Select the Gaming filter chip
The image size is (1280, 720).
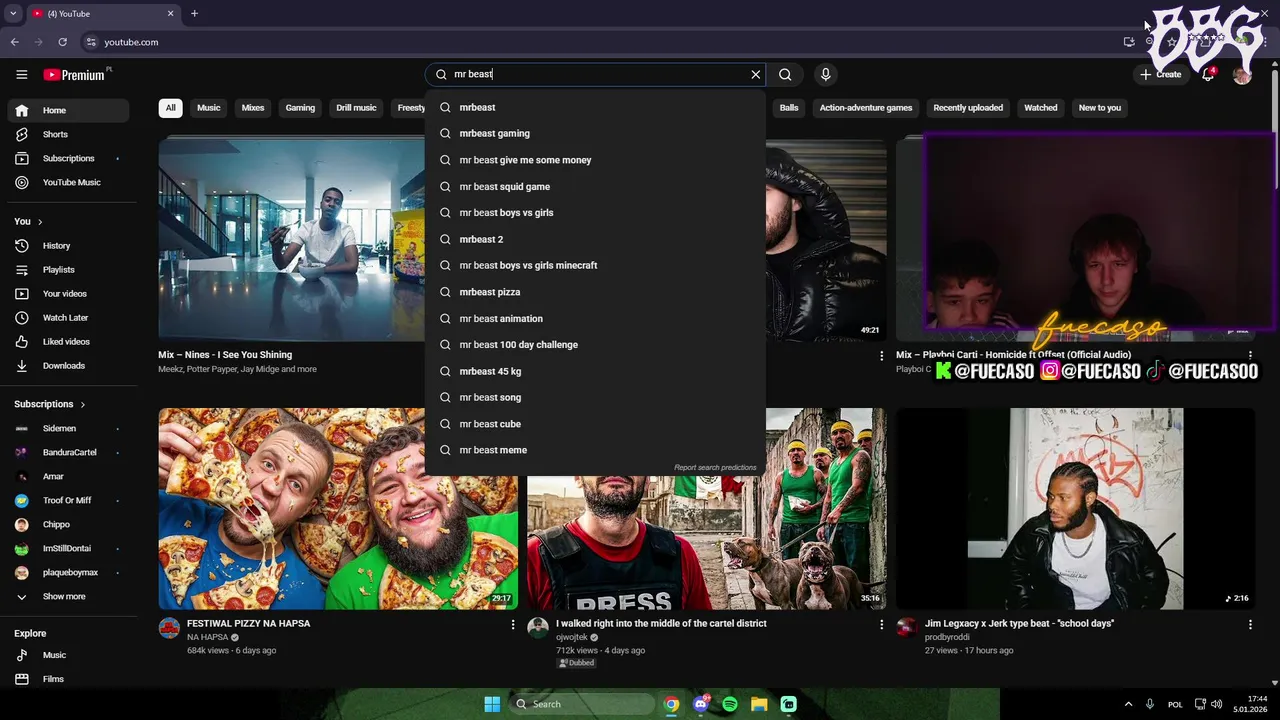tap(300, 108)
